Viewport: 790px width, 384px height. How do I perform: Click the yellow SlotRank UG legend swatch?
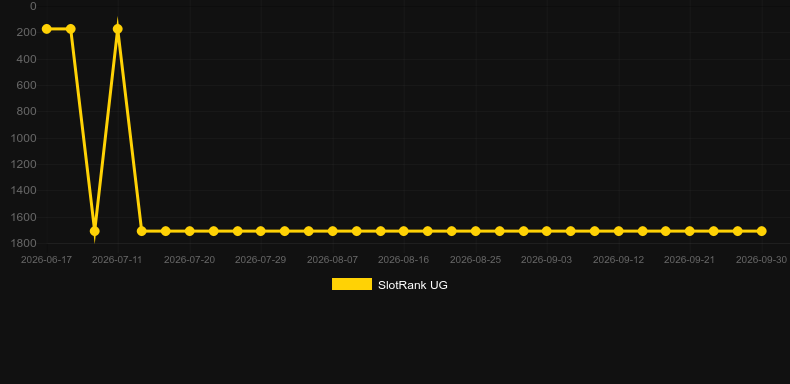point(352,284)
